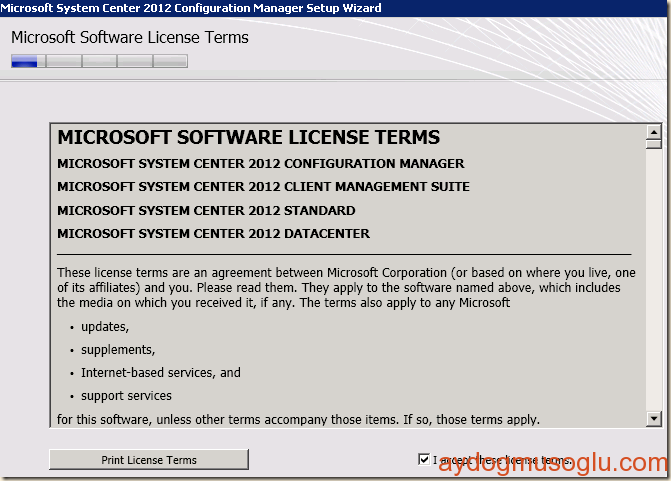Viewport: 671px width, 481px height.
Task: Click 'MICROSOFT SYSTEM CENTER 2012 STANDARD' line
Action: point(206,211)
